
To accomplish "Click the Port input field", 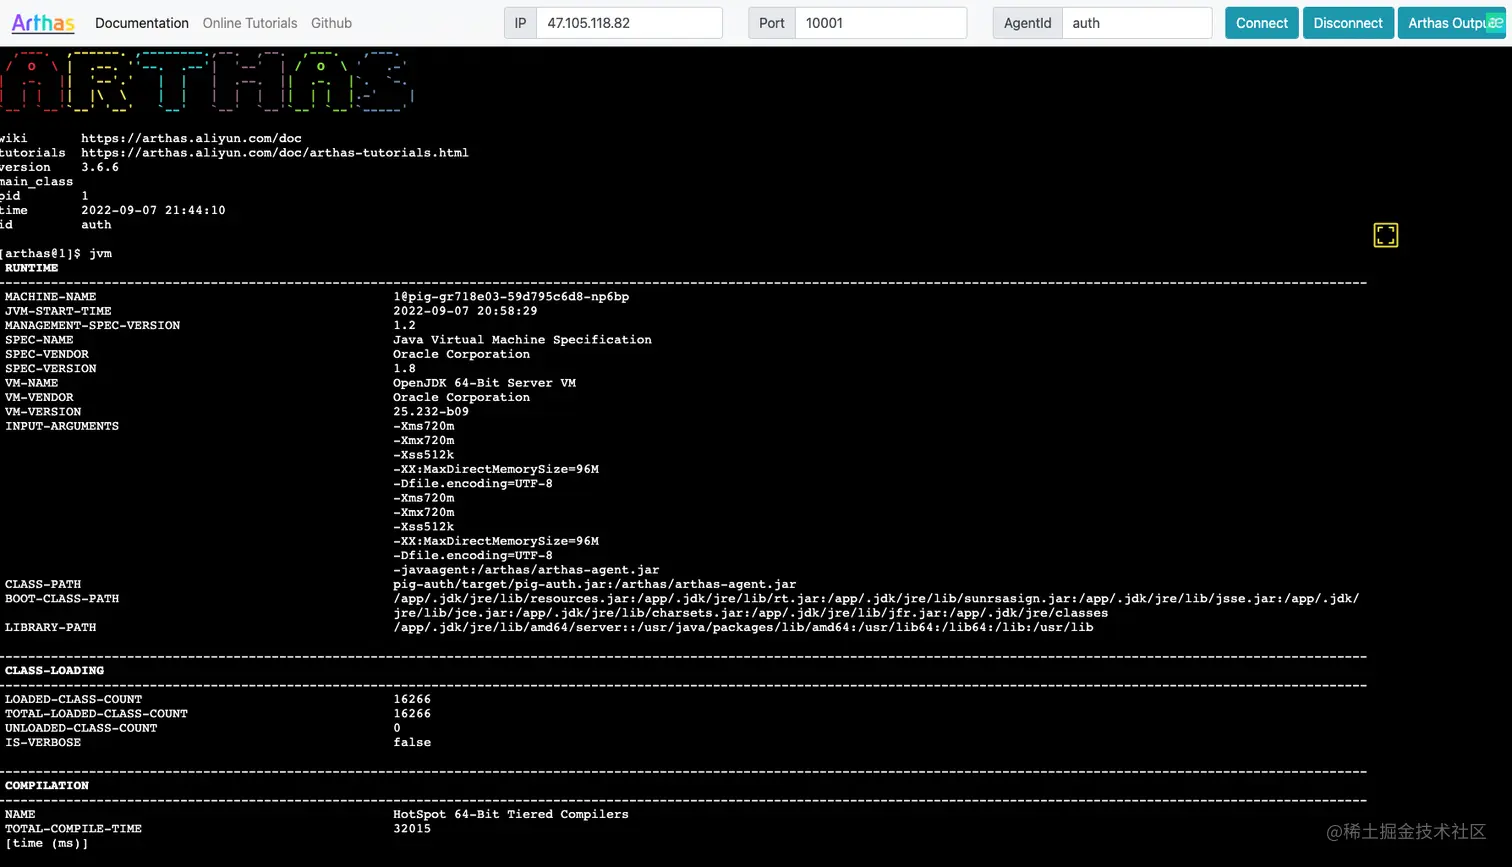I will click(x=880, y=23).
